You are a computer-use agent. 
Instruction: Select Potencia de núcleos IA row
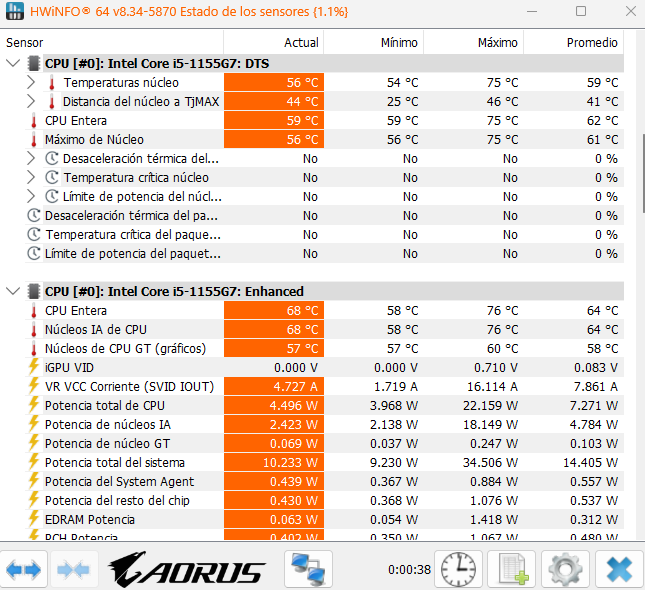coord(325,424)
